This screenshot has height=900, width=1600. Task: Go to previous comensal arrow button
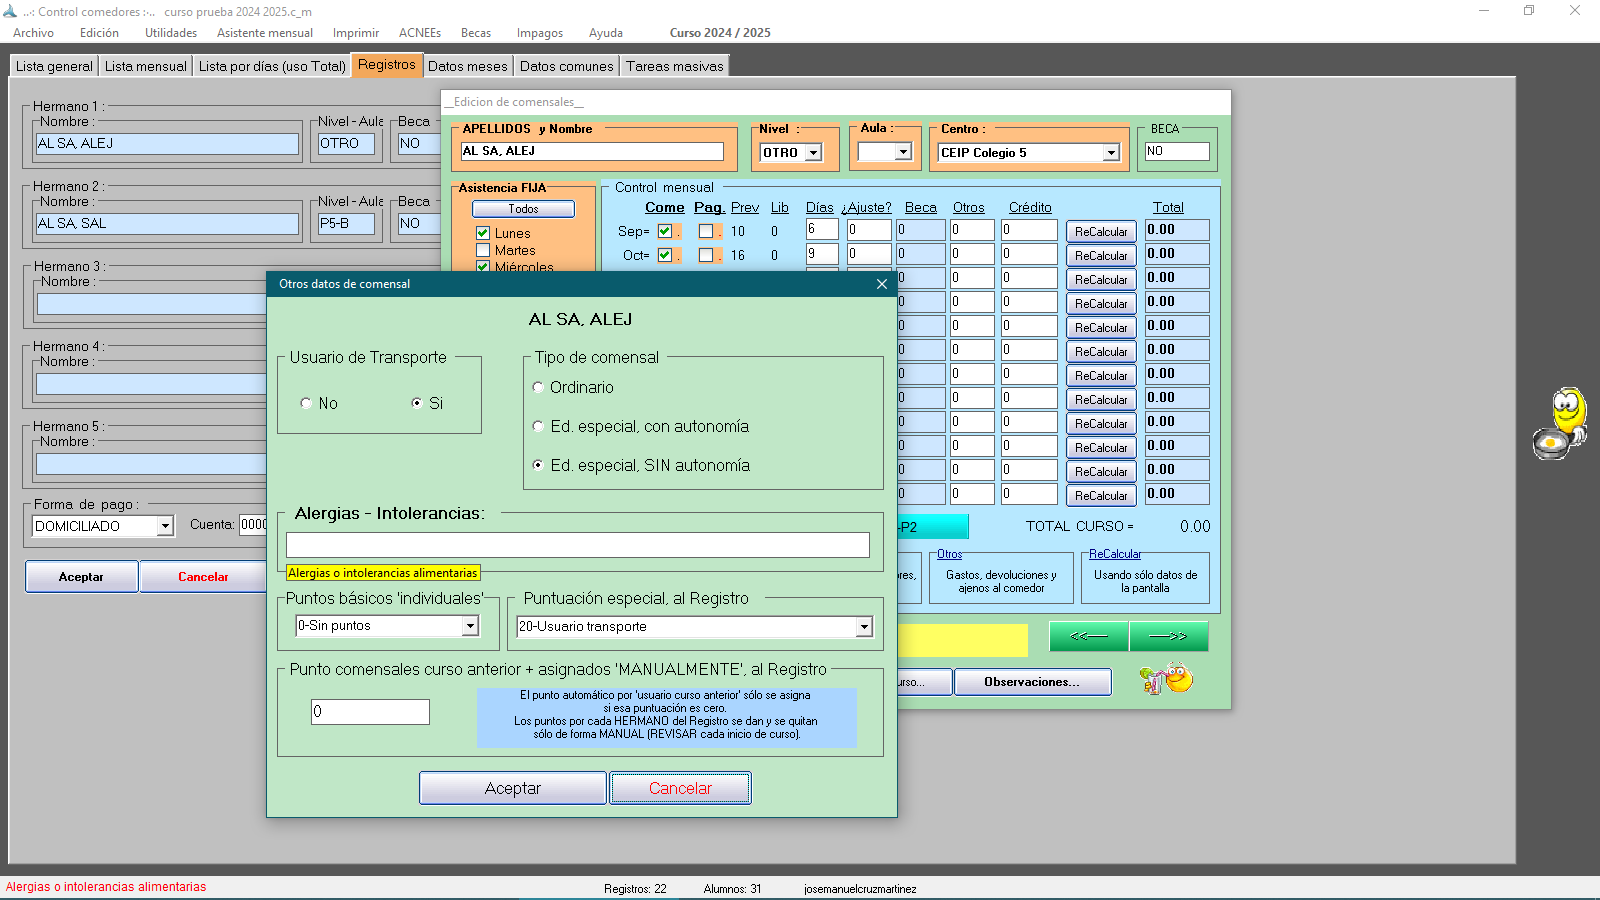[x=1089, y=636]
